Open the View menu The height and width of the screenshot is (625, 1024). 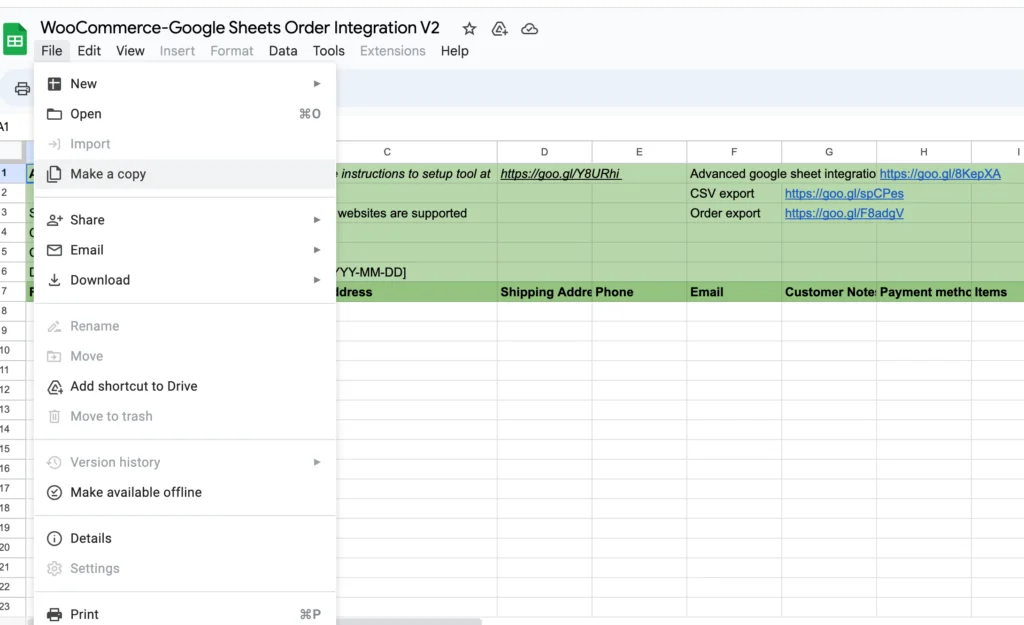click(x=130, y=51)
